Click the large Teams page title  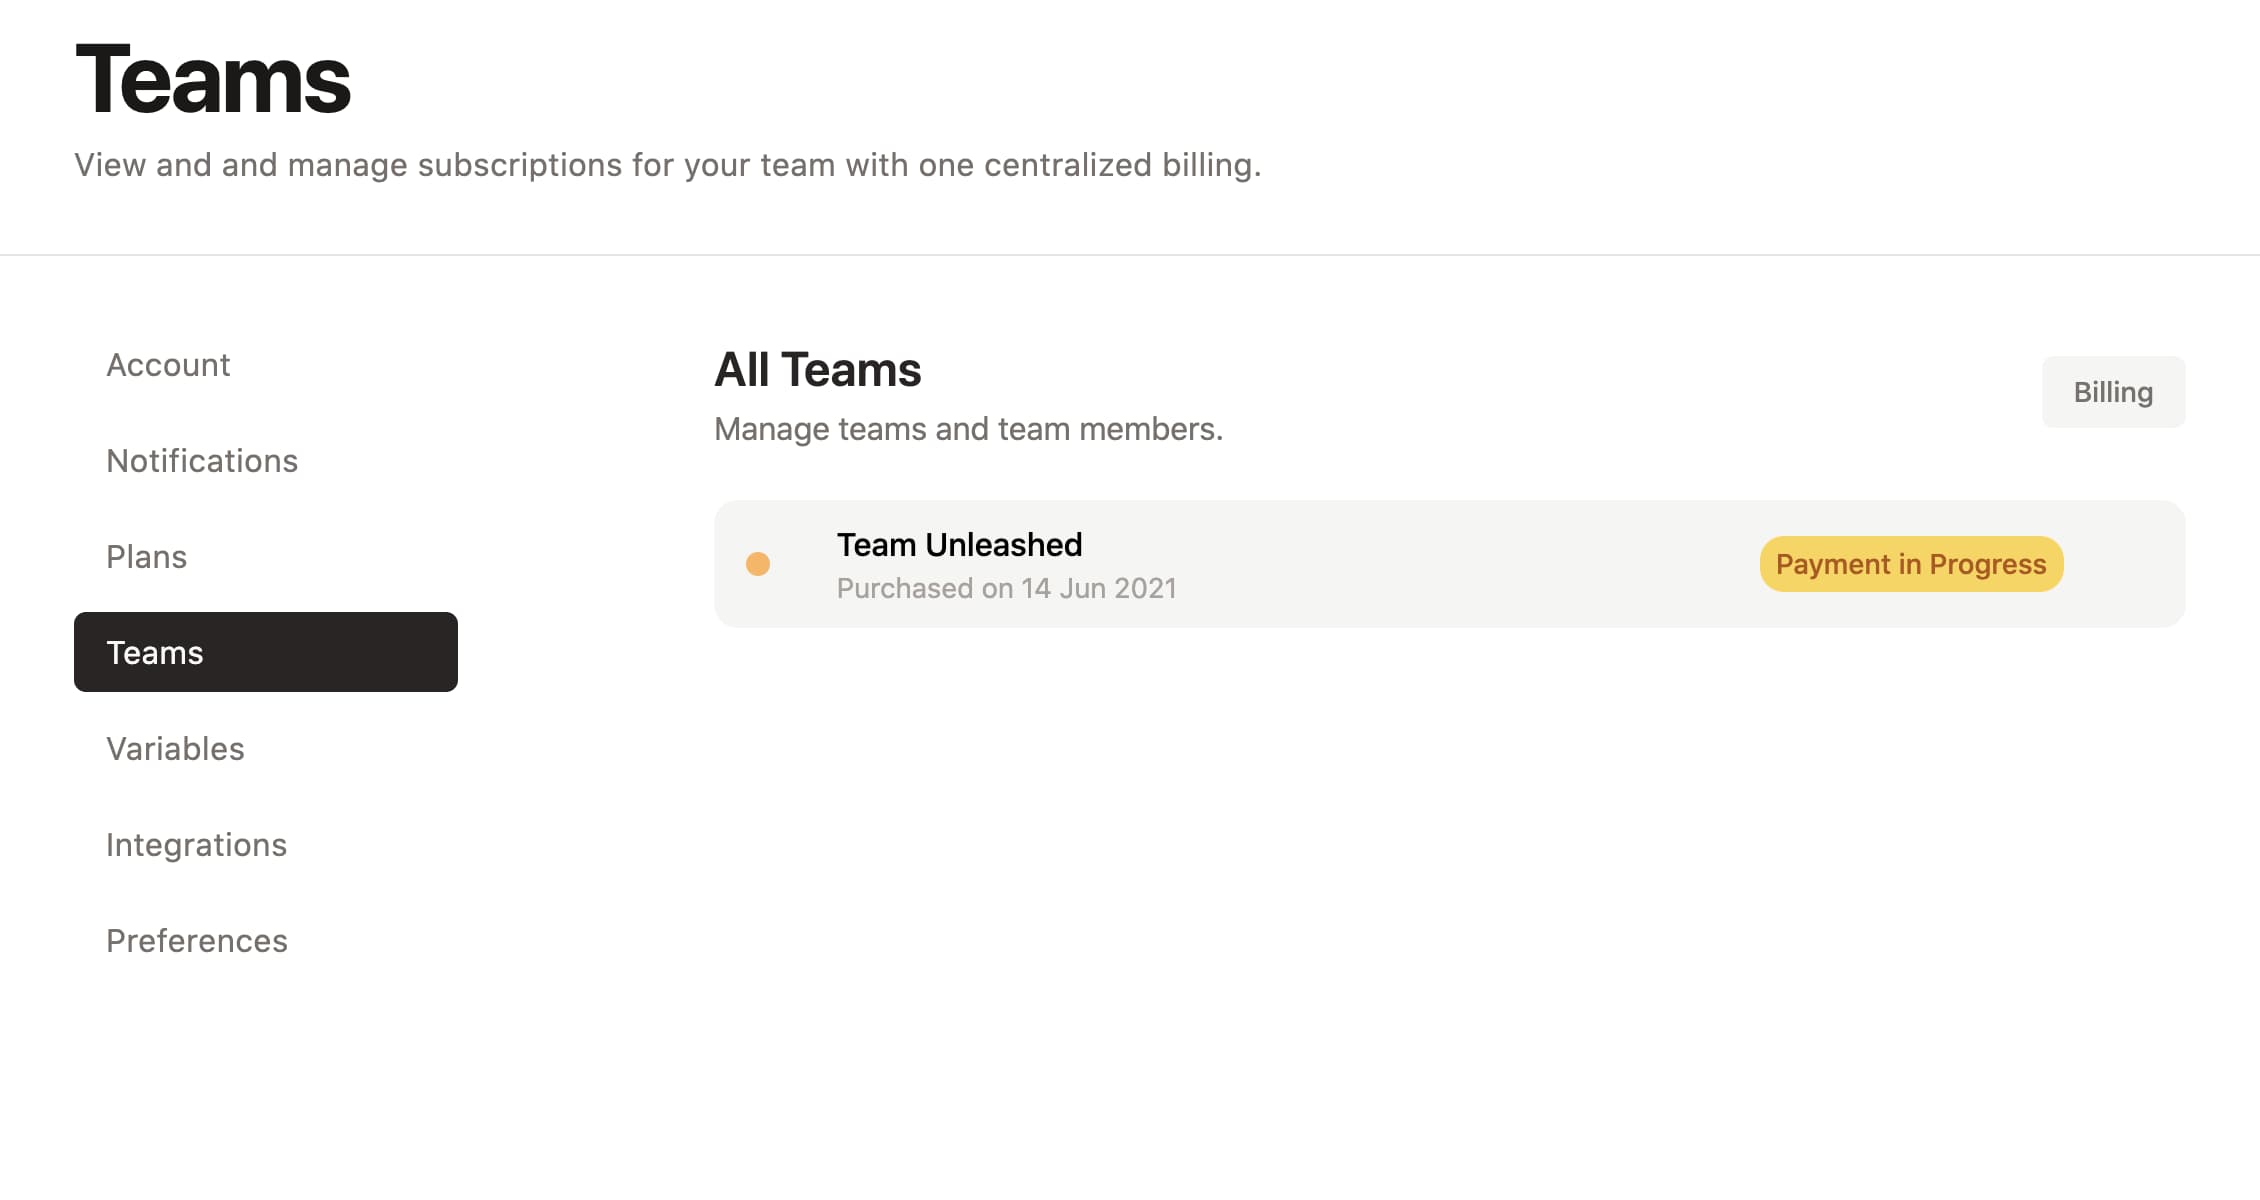pos(213,80)
